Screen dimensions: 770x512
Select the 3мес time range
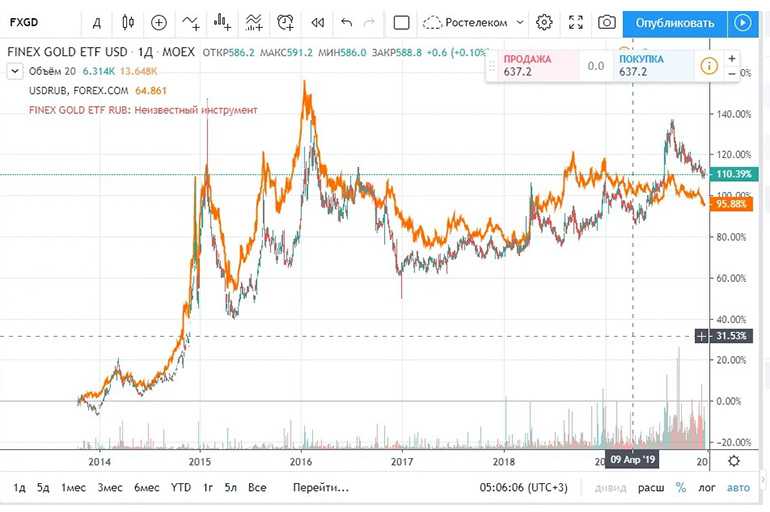coord(110,487)
